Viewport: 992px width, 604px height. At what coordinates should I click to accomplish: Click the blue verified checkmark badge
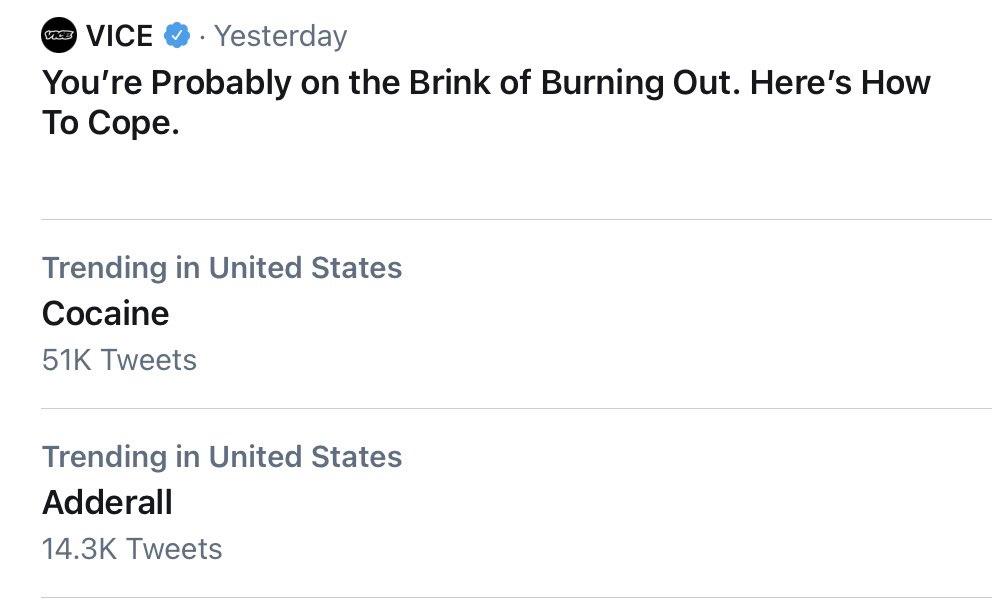(177, 37)
